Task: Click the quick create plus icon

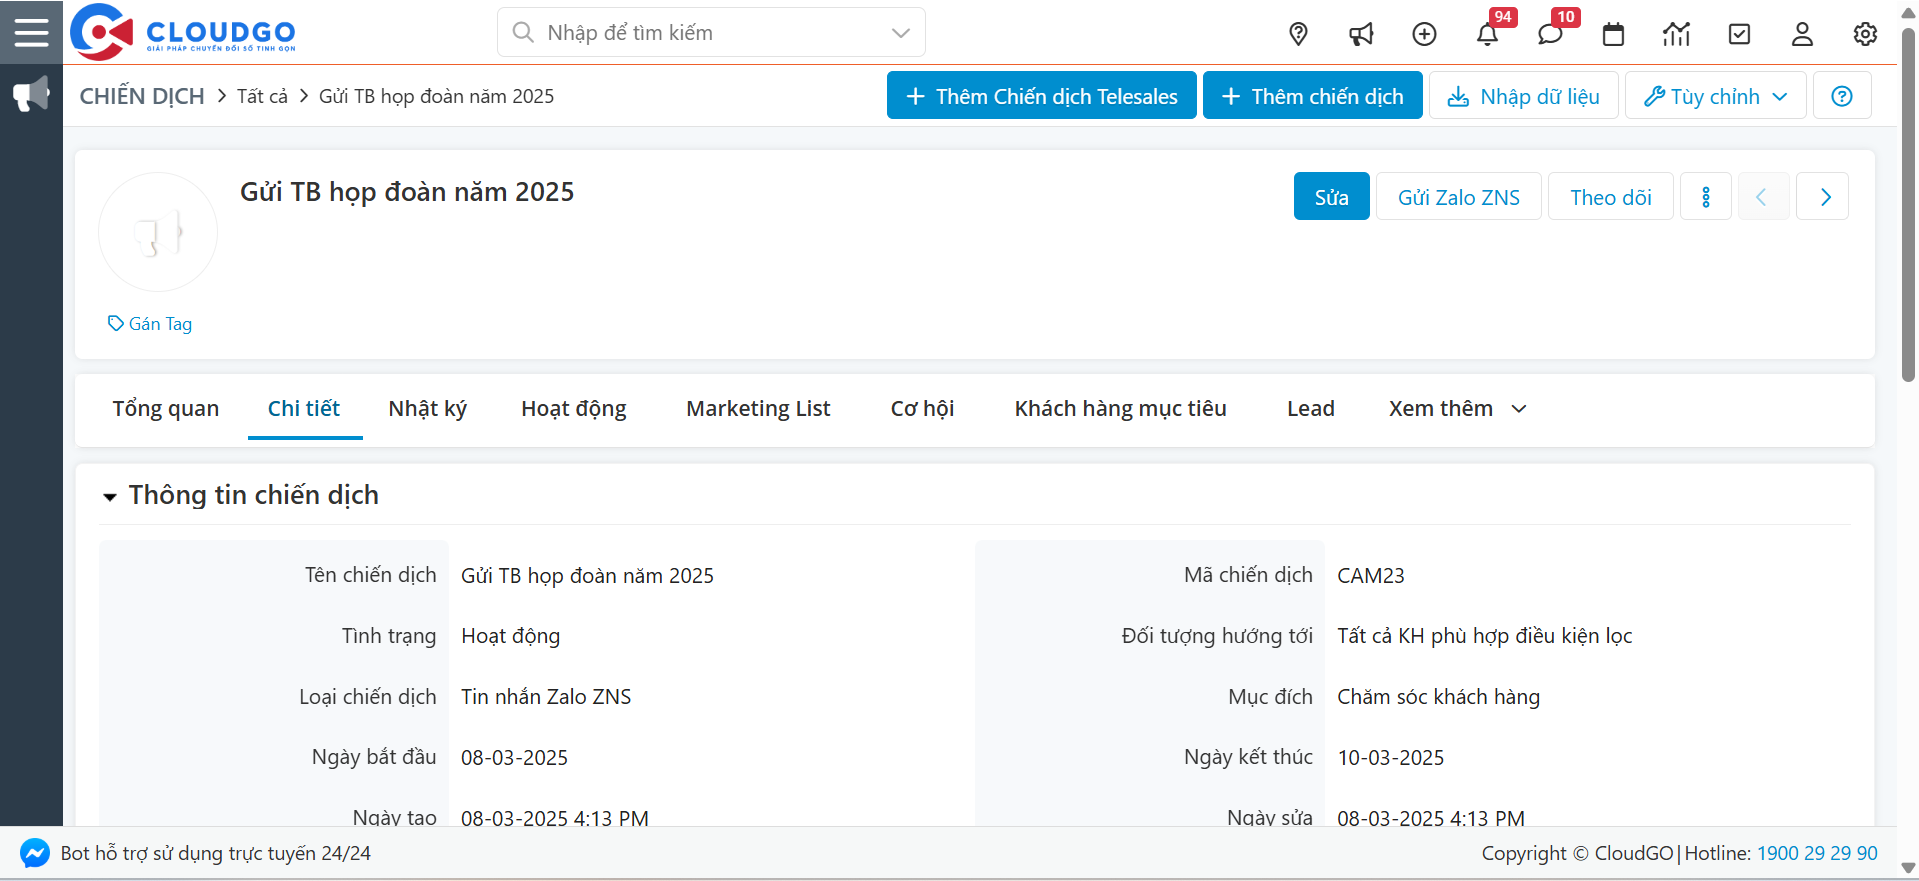Action: pos(1424,34)
